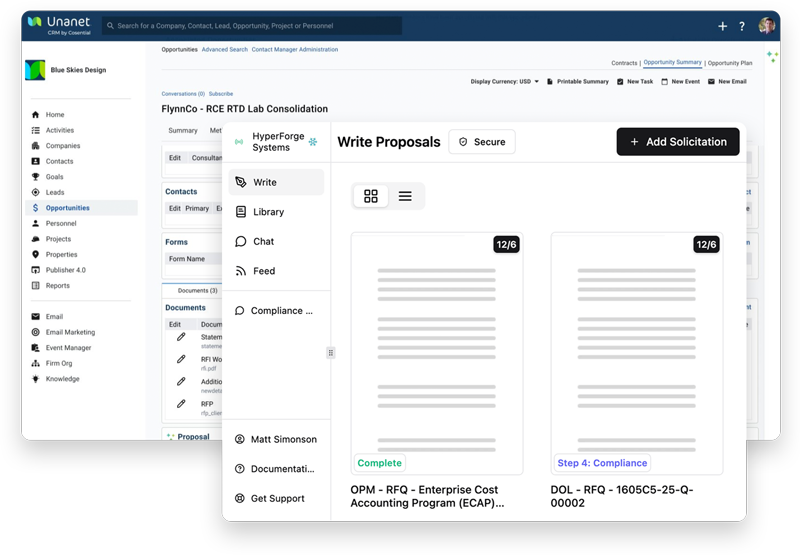Click the Proposal section sparkle header

pyautogui.click(x=188, y=437)
